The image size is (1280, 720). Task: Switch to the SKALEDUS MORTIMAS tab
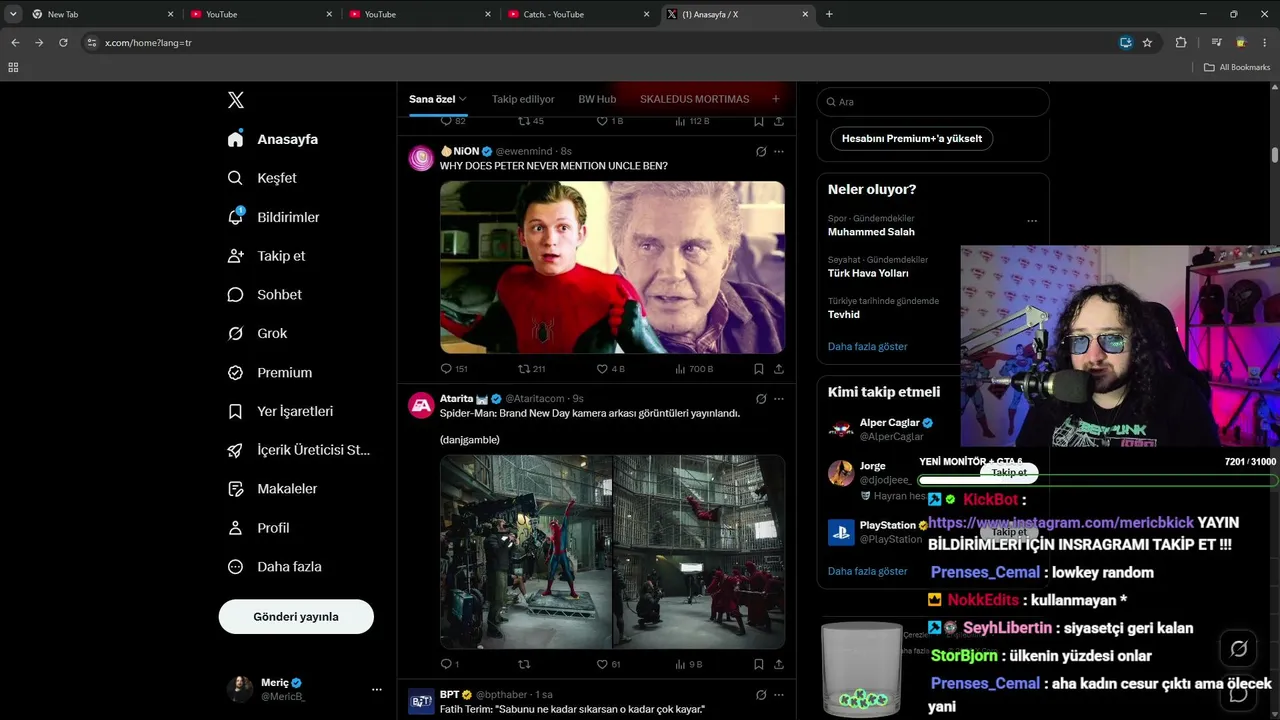(694, 99)
